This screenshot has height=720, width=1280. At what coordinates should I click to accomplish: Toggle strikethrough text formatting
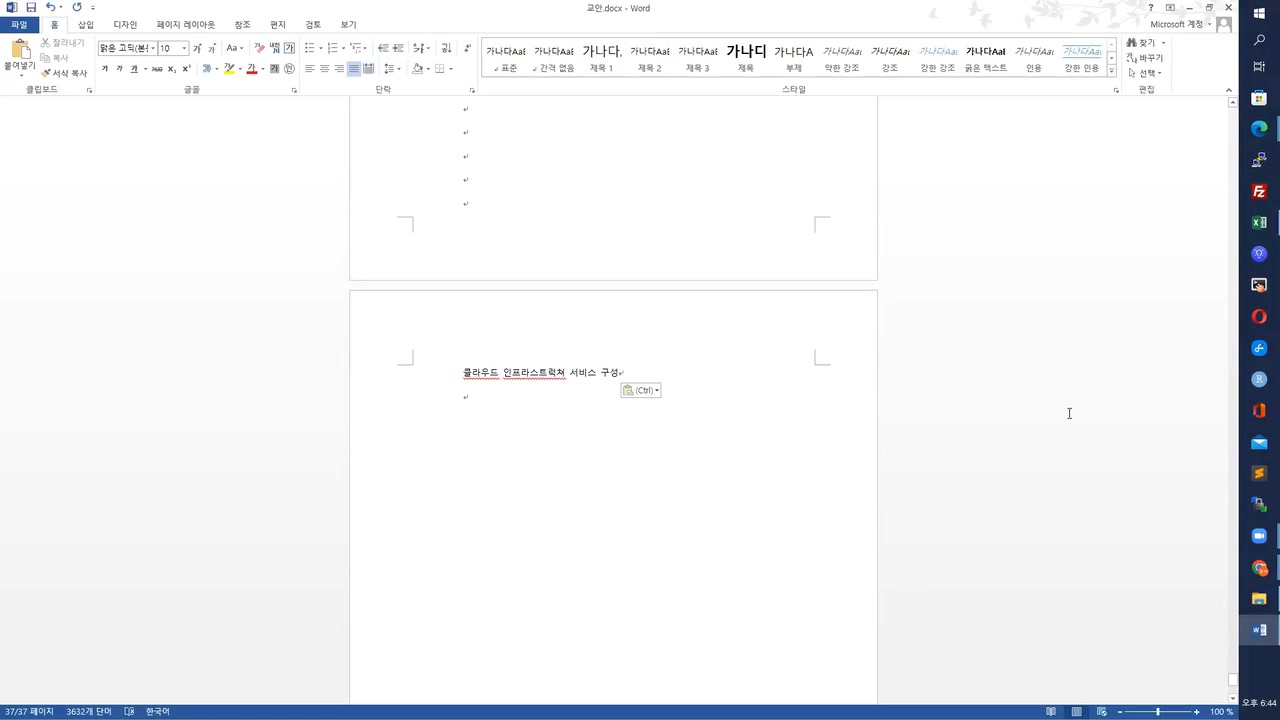coord(157,69)
